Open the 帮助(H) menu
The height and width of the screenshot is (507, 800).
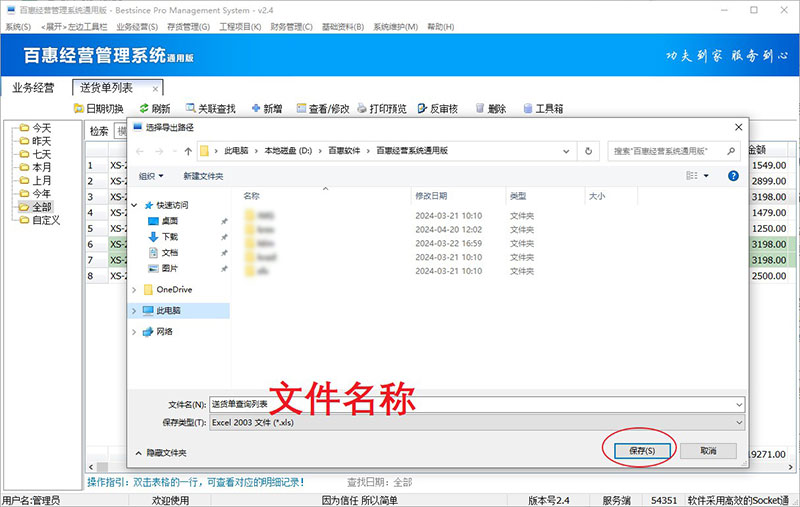pos(440,27)
